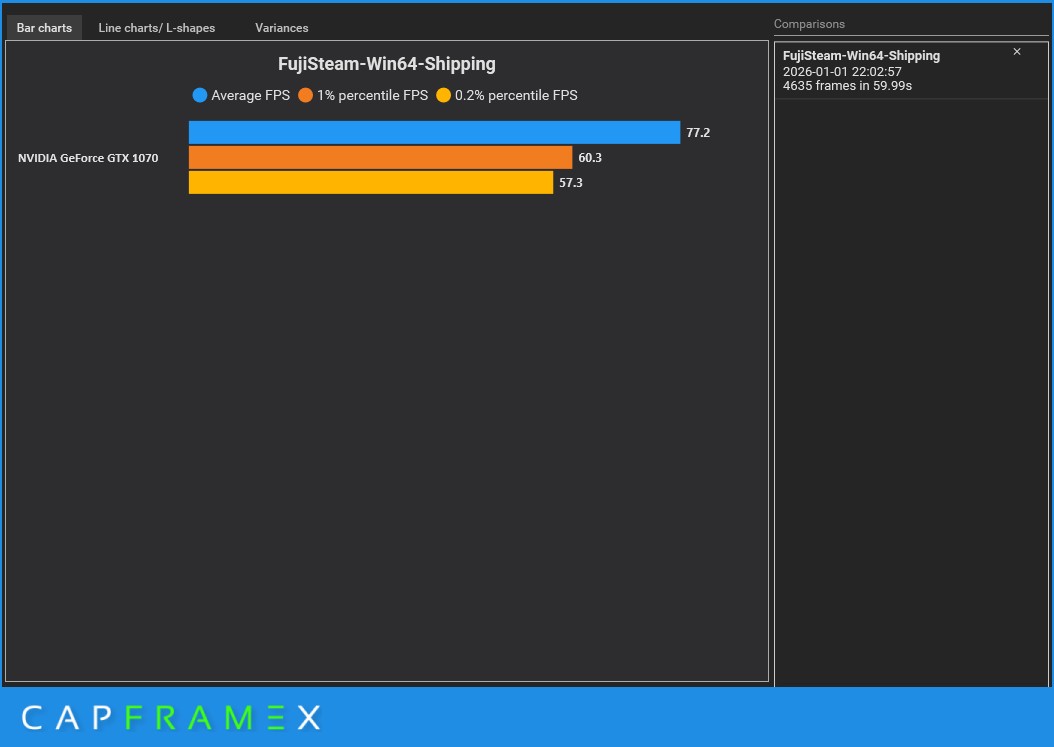Click the 1% percentile FPS legend text

click(372, 95)
